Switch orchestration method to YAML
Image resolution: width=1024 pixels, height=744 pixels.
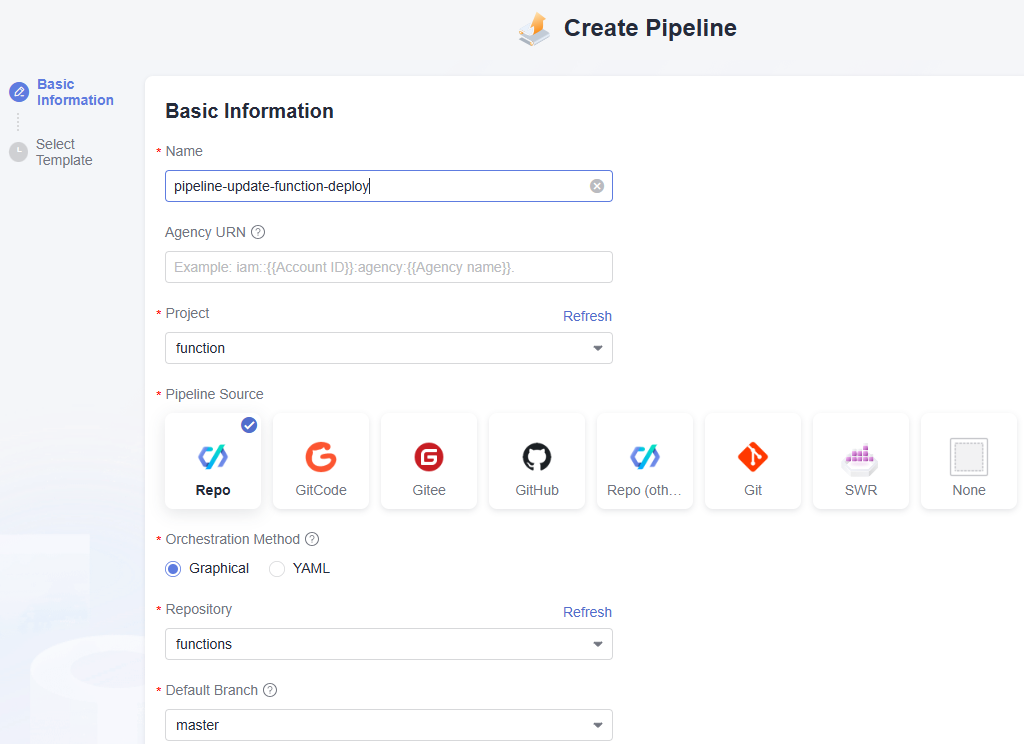278,568
